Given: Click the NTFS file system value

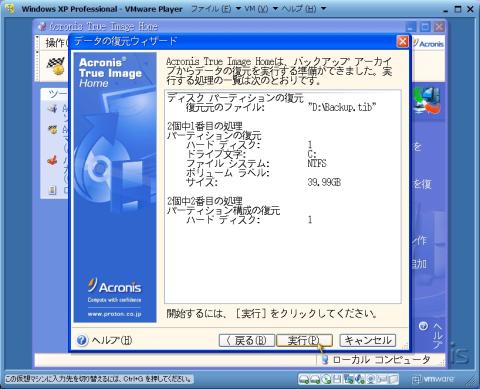Looking at the screenshot, I should click(317, 163).
